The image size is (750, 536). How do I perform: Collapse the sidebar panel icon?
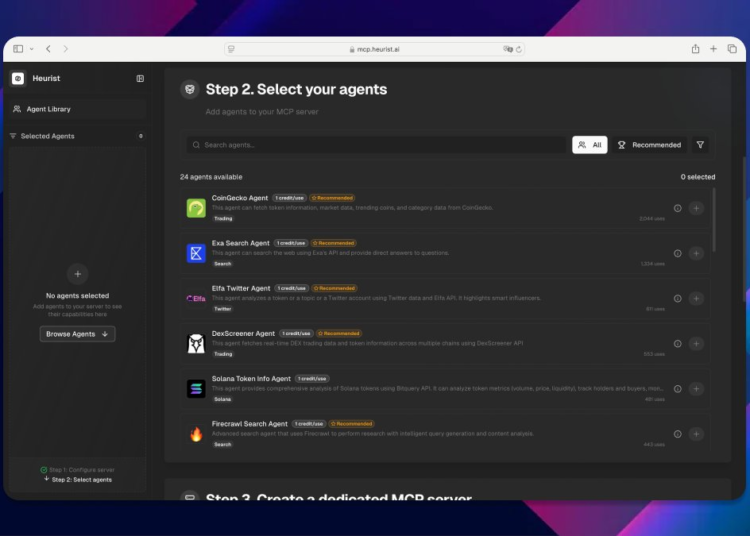pos(140,78)
